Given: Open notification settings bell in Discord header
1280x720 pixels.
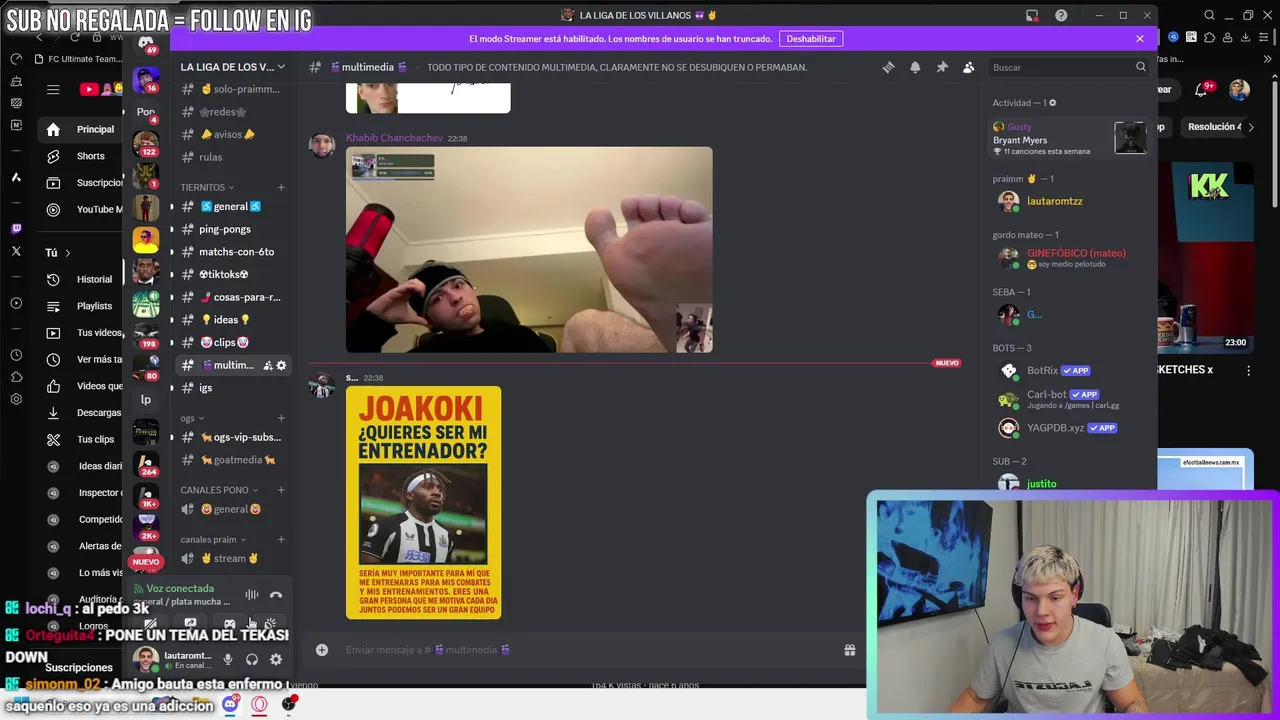Looking at the screenshot, I should coord(915,67).
